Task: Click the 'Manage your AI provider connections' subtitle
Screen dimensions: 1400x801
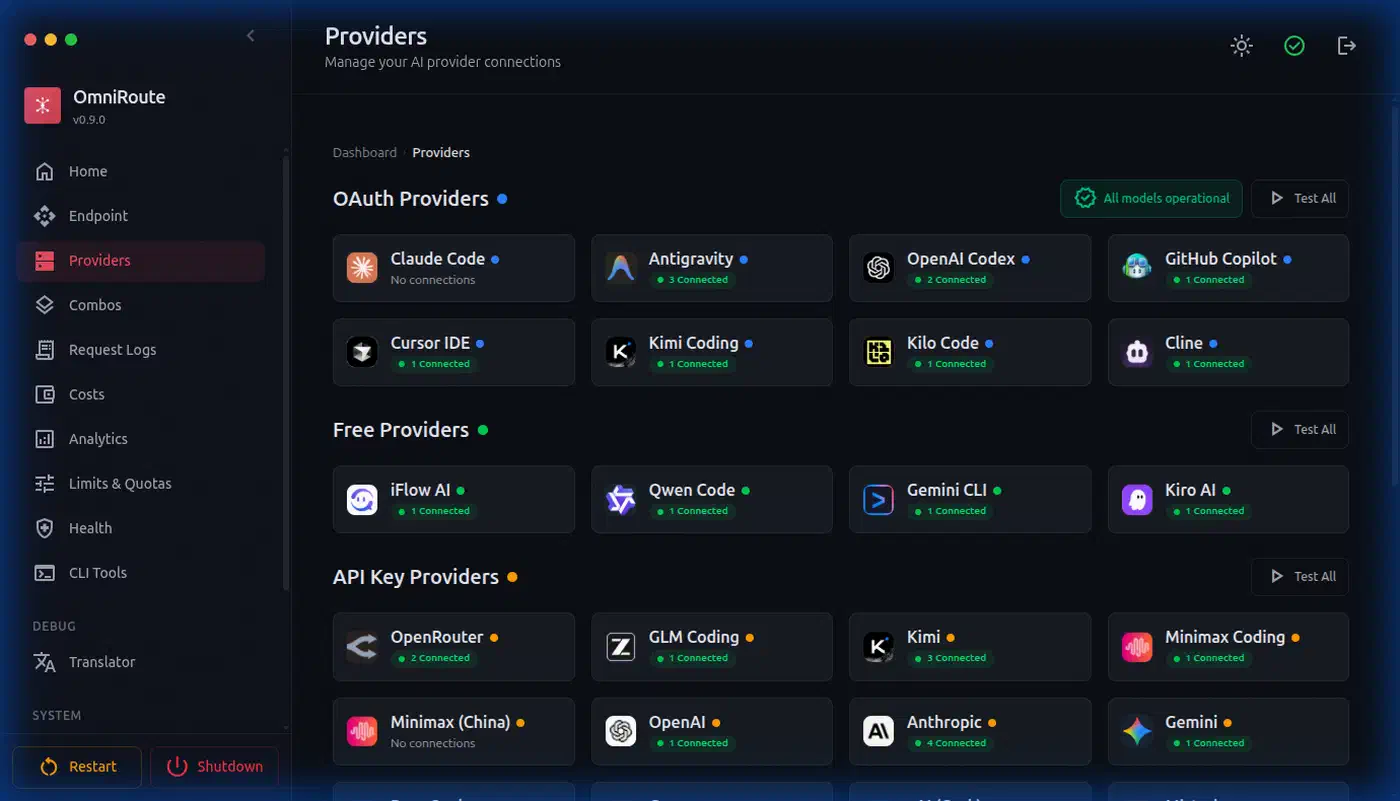Action: (443, 62)
